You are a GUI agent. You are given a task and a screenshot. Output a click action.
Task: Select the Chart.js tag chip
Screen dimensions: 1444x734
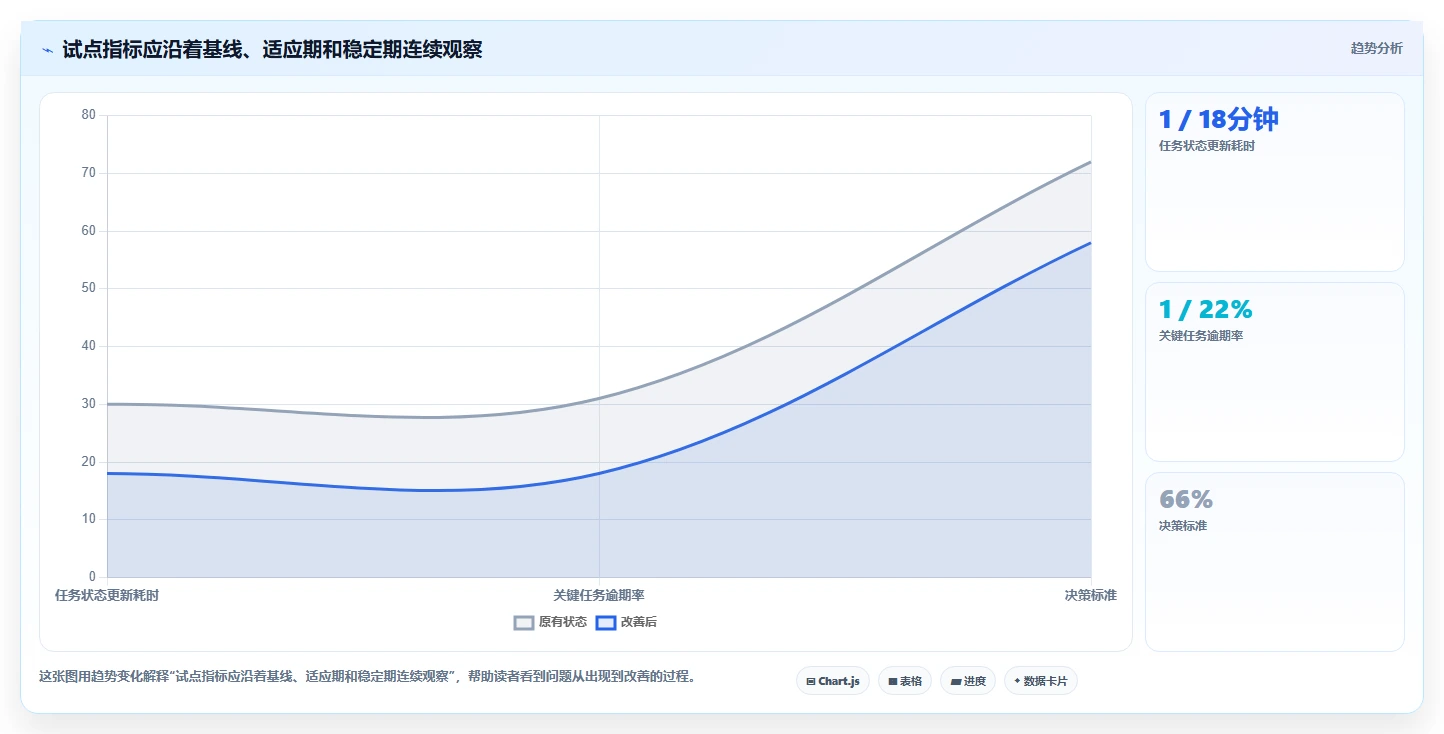click(x=833, y=681)
